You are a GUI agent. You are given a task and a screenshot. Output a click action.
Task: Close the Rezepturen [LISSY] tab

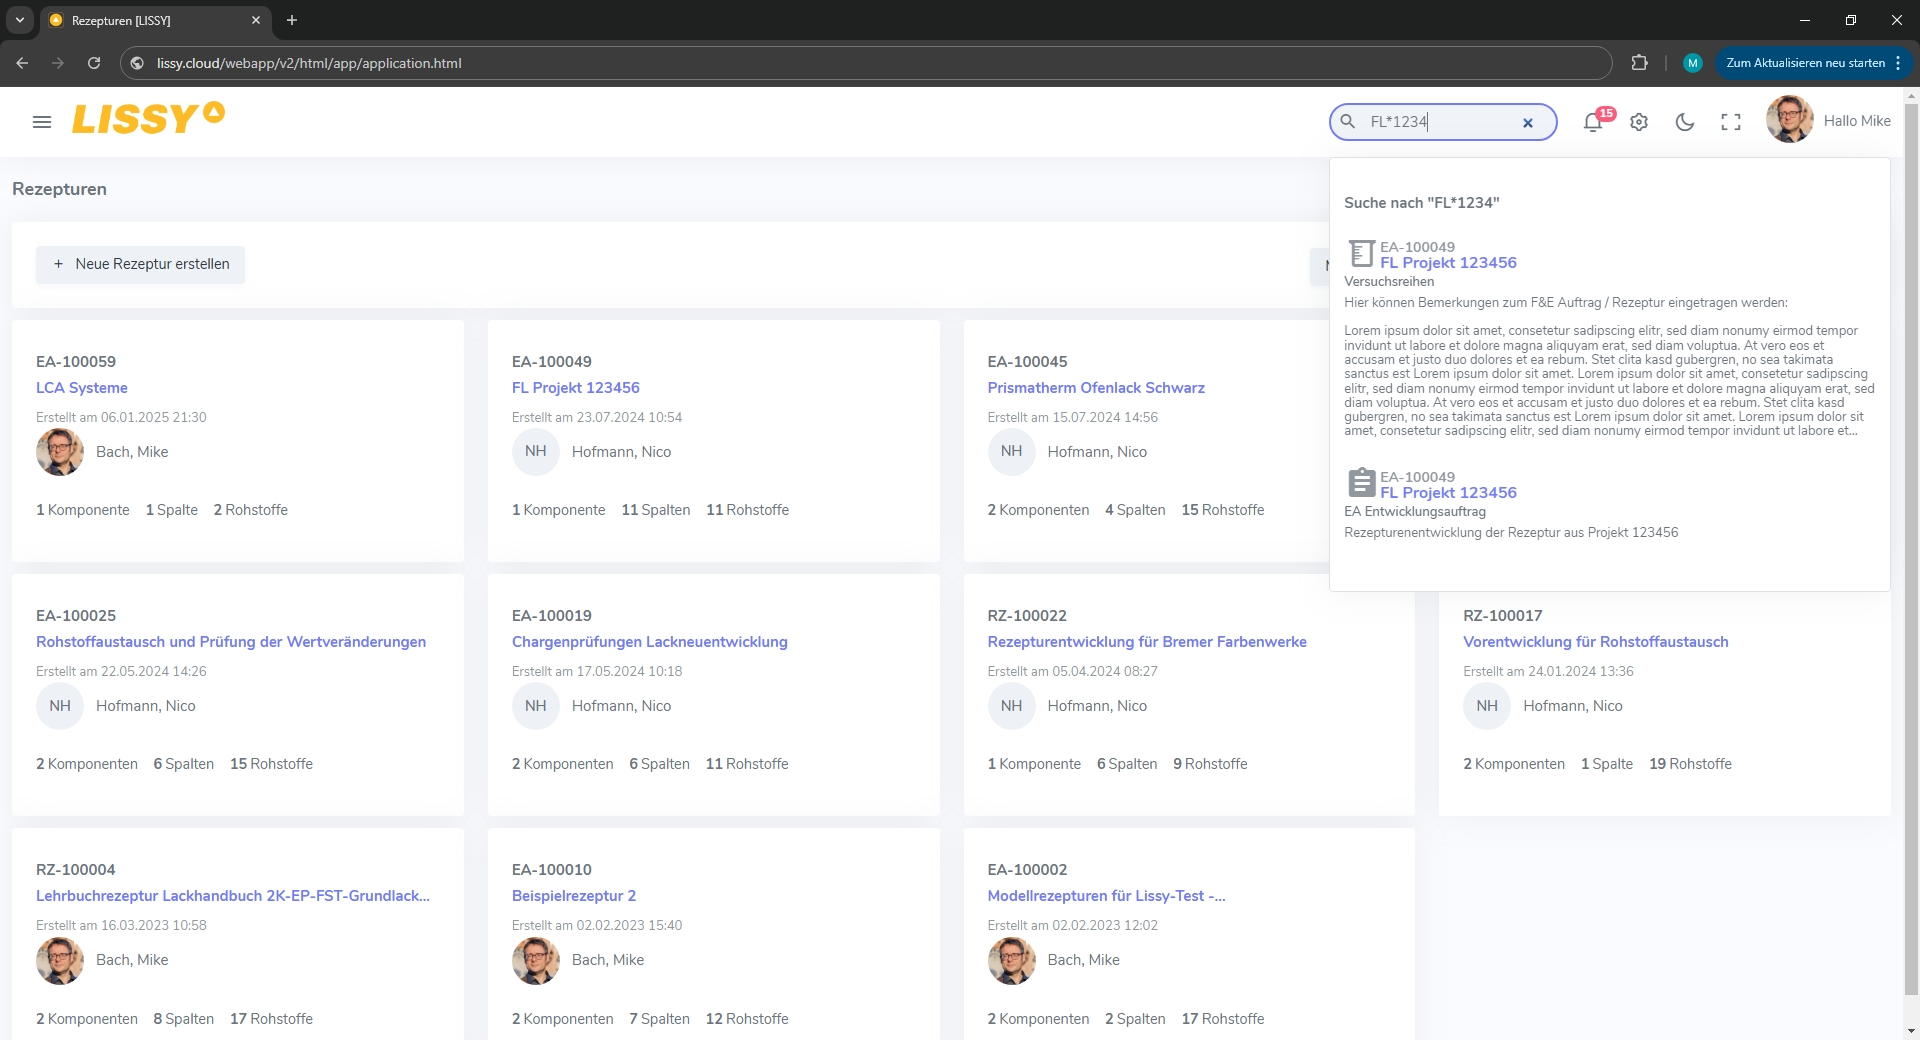[x=256, y=20]
